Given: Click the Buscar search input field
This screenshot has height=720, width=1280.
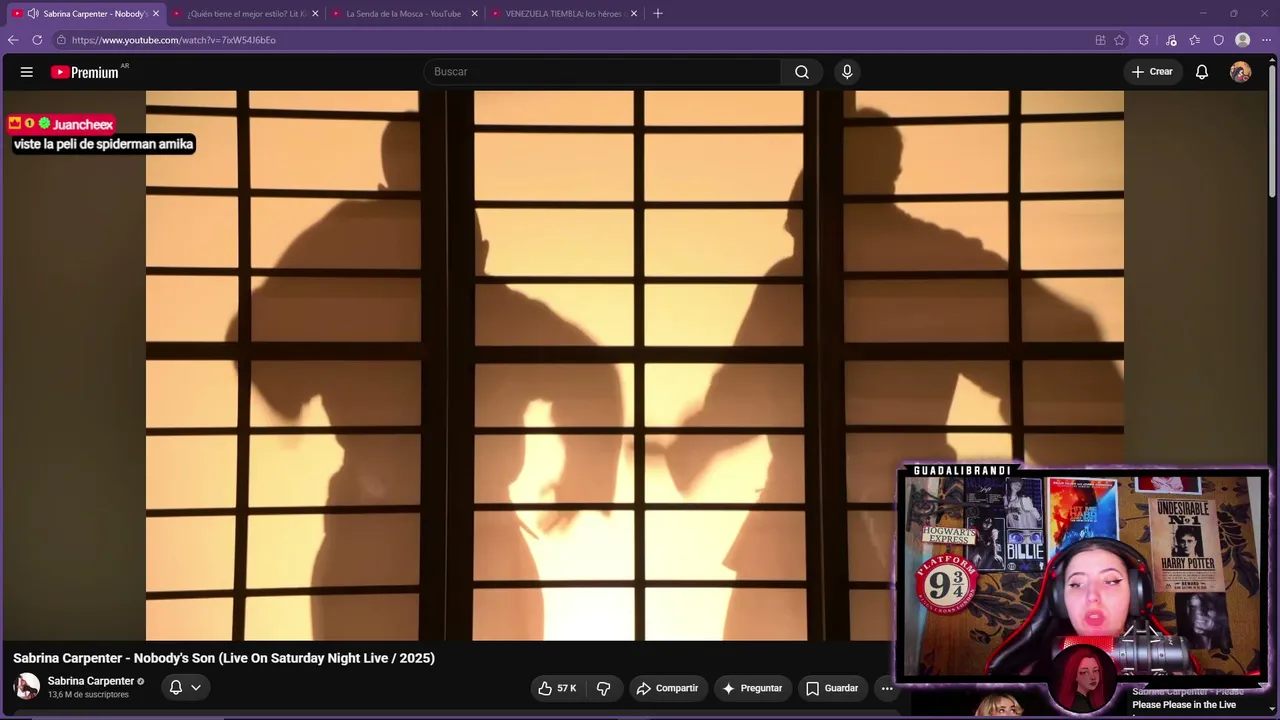Looking at the screenshot, I should pos(603,72).
